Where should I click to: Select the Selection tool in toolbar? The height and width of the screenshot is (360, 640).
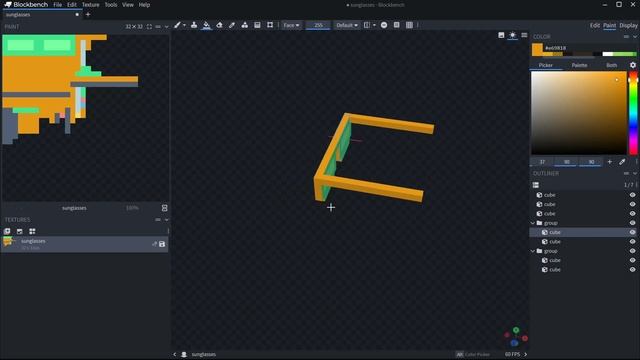(x=270, y=25)
